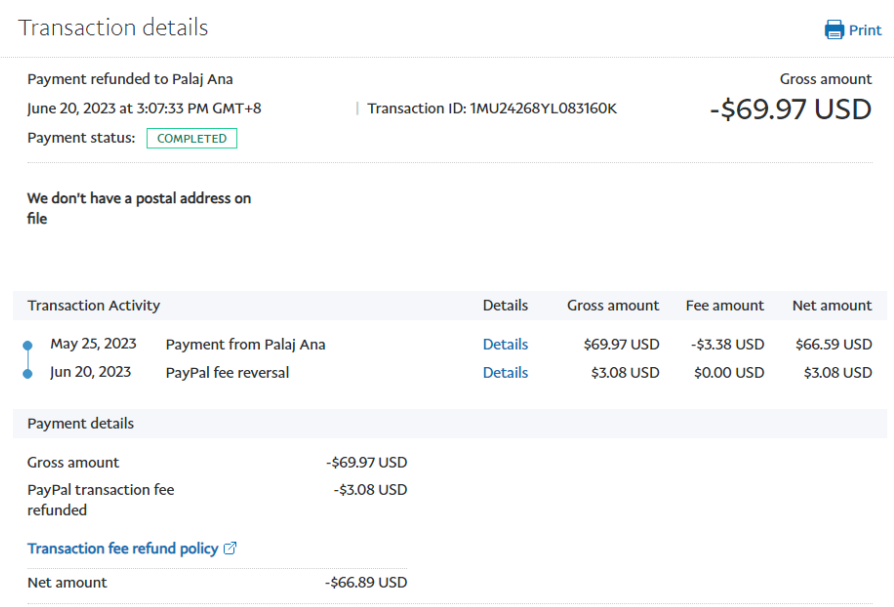The width and height of the screenshot is (894, 607).
Task: Click the timeline dot for May 25, 2023
Action: [28, 346]
